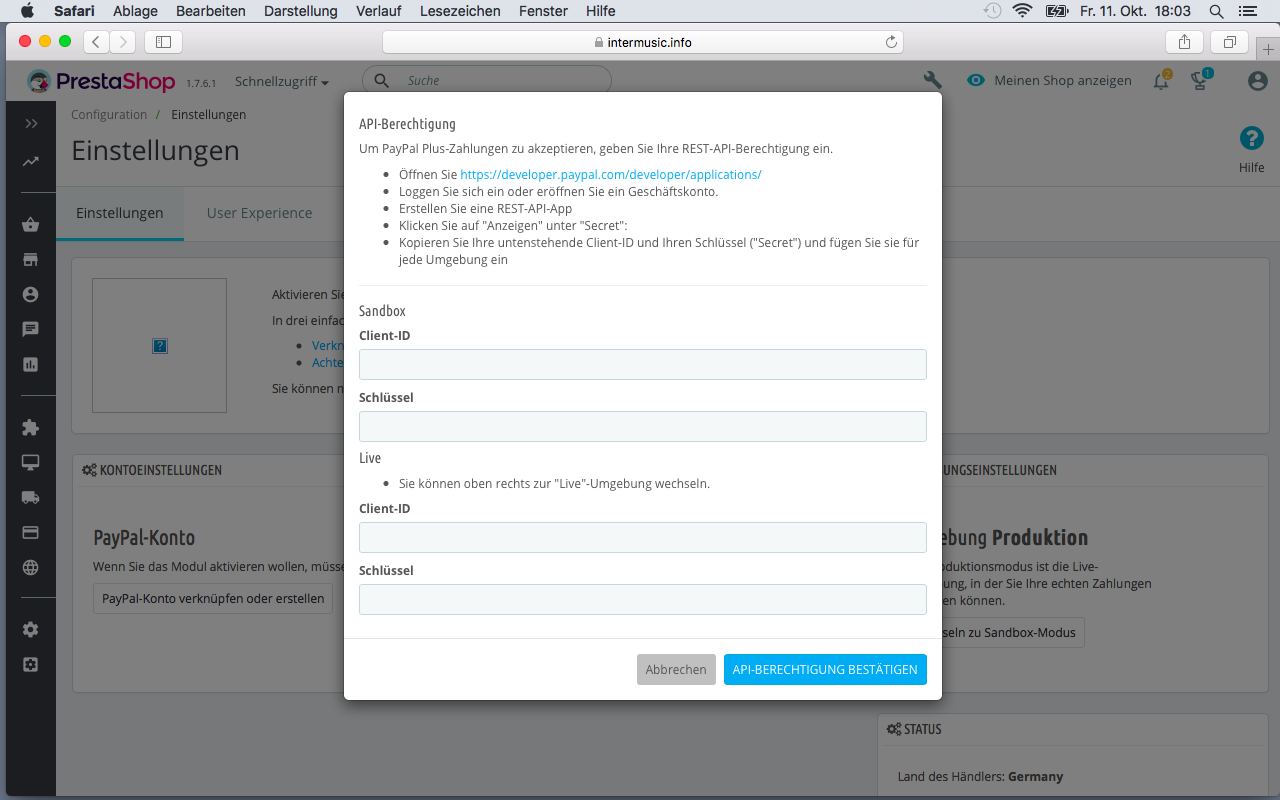Open the Darstellung menu
The height and width of the screenshot is (800, 1280).
[301, 11]
